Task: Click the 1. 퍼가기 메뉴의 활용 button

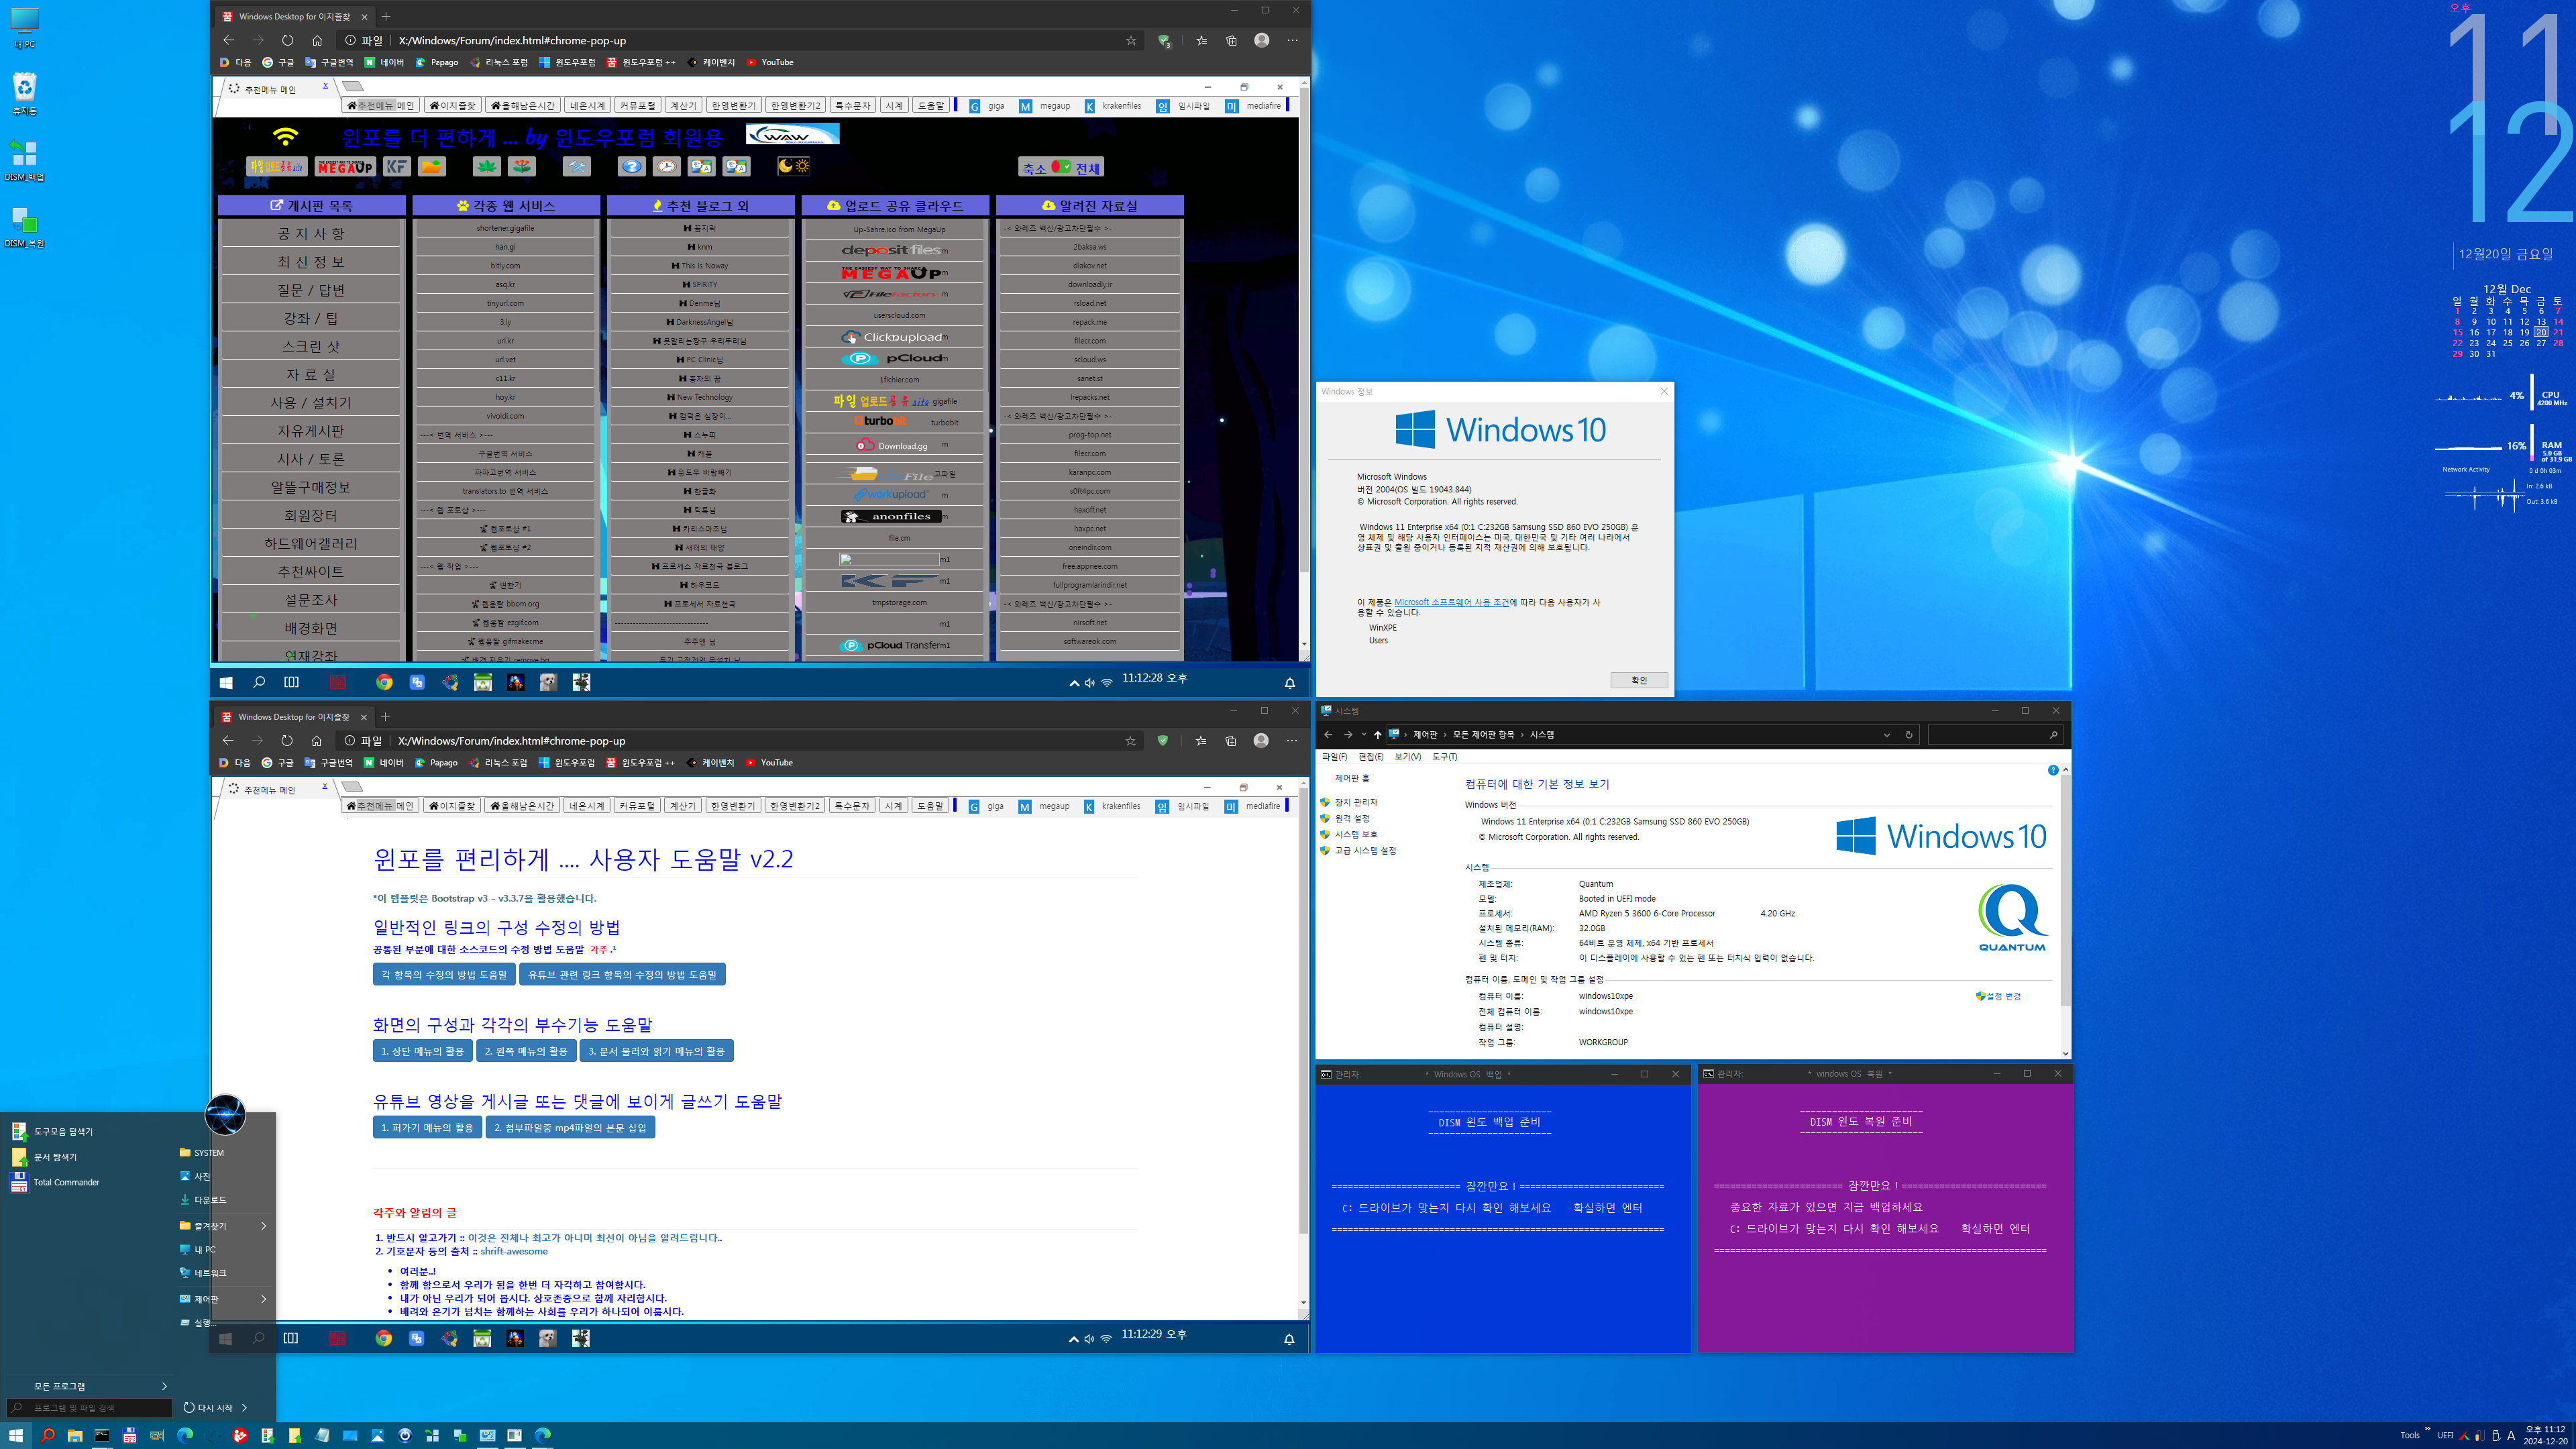Action: click(427, 1127)
